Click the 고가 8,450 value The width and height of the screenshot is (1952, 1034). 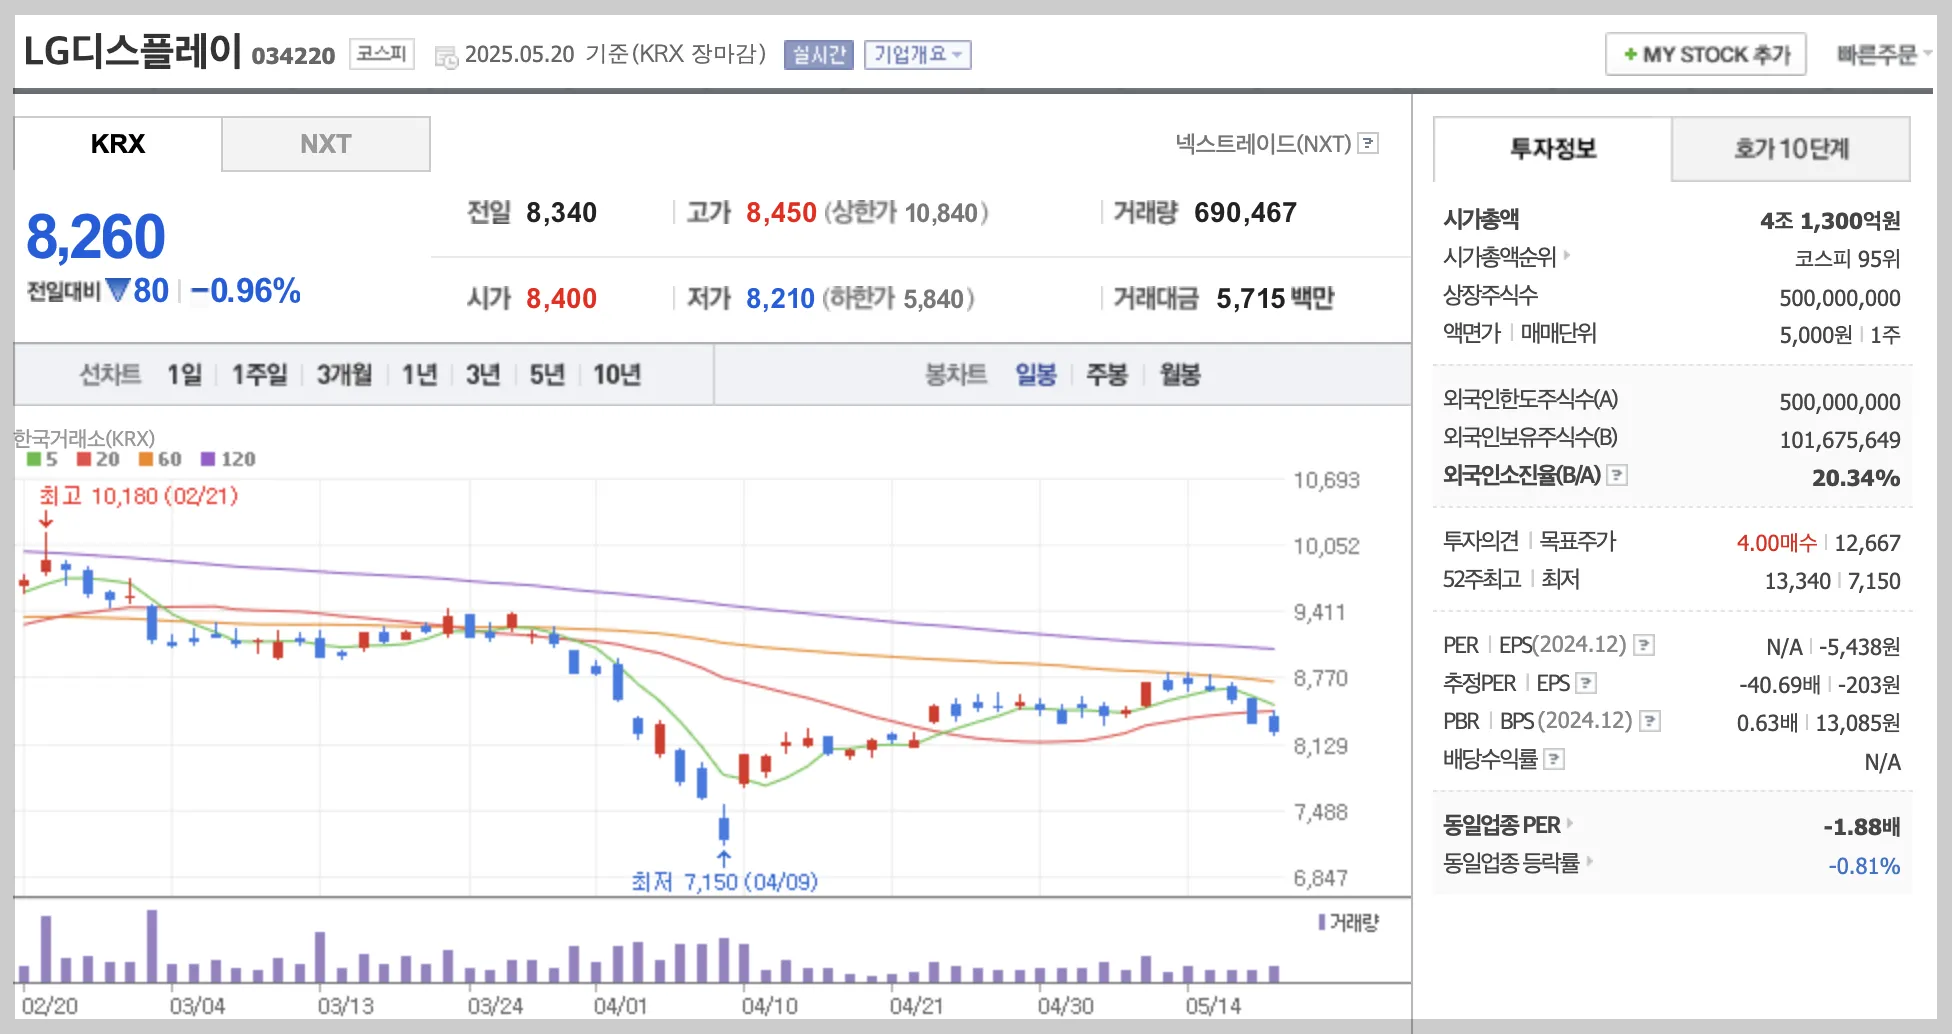[781, 213]
